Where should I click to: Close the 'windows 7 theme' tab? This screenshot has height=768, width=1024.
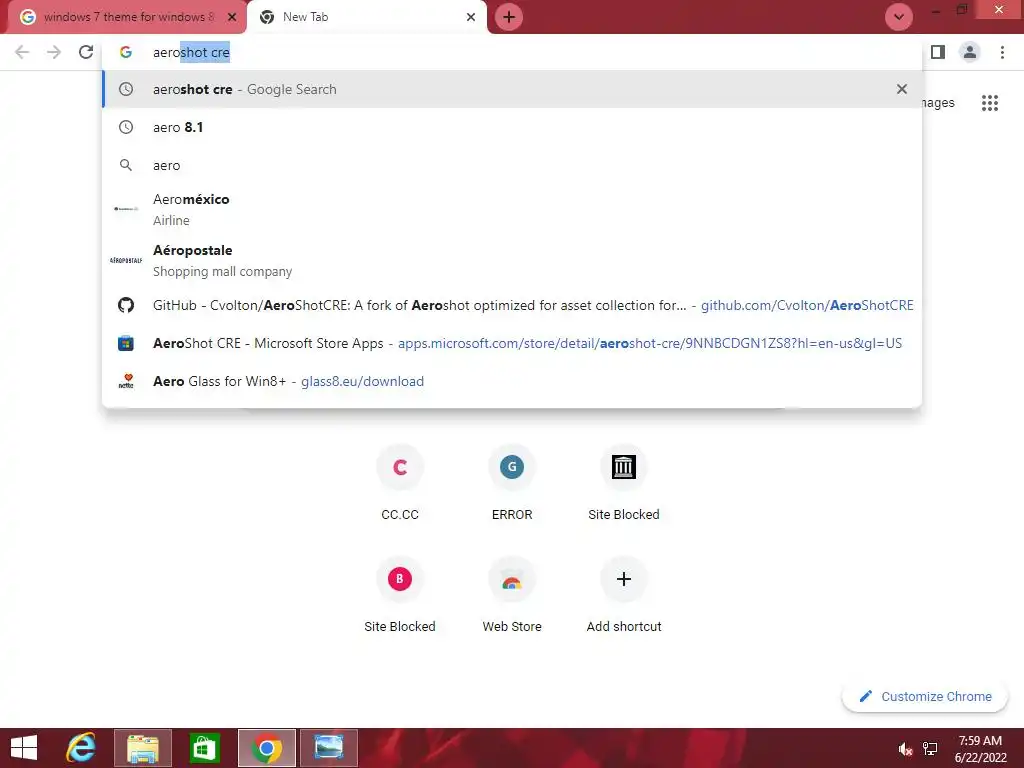pyautogui.click(x=232, y=17)
